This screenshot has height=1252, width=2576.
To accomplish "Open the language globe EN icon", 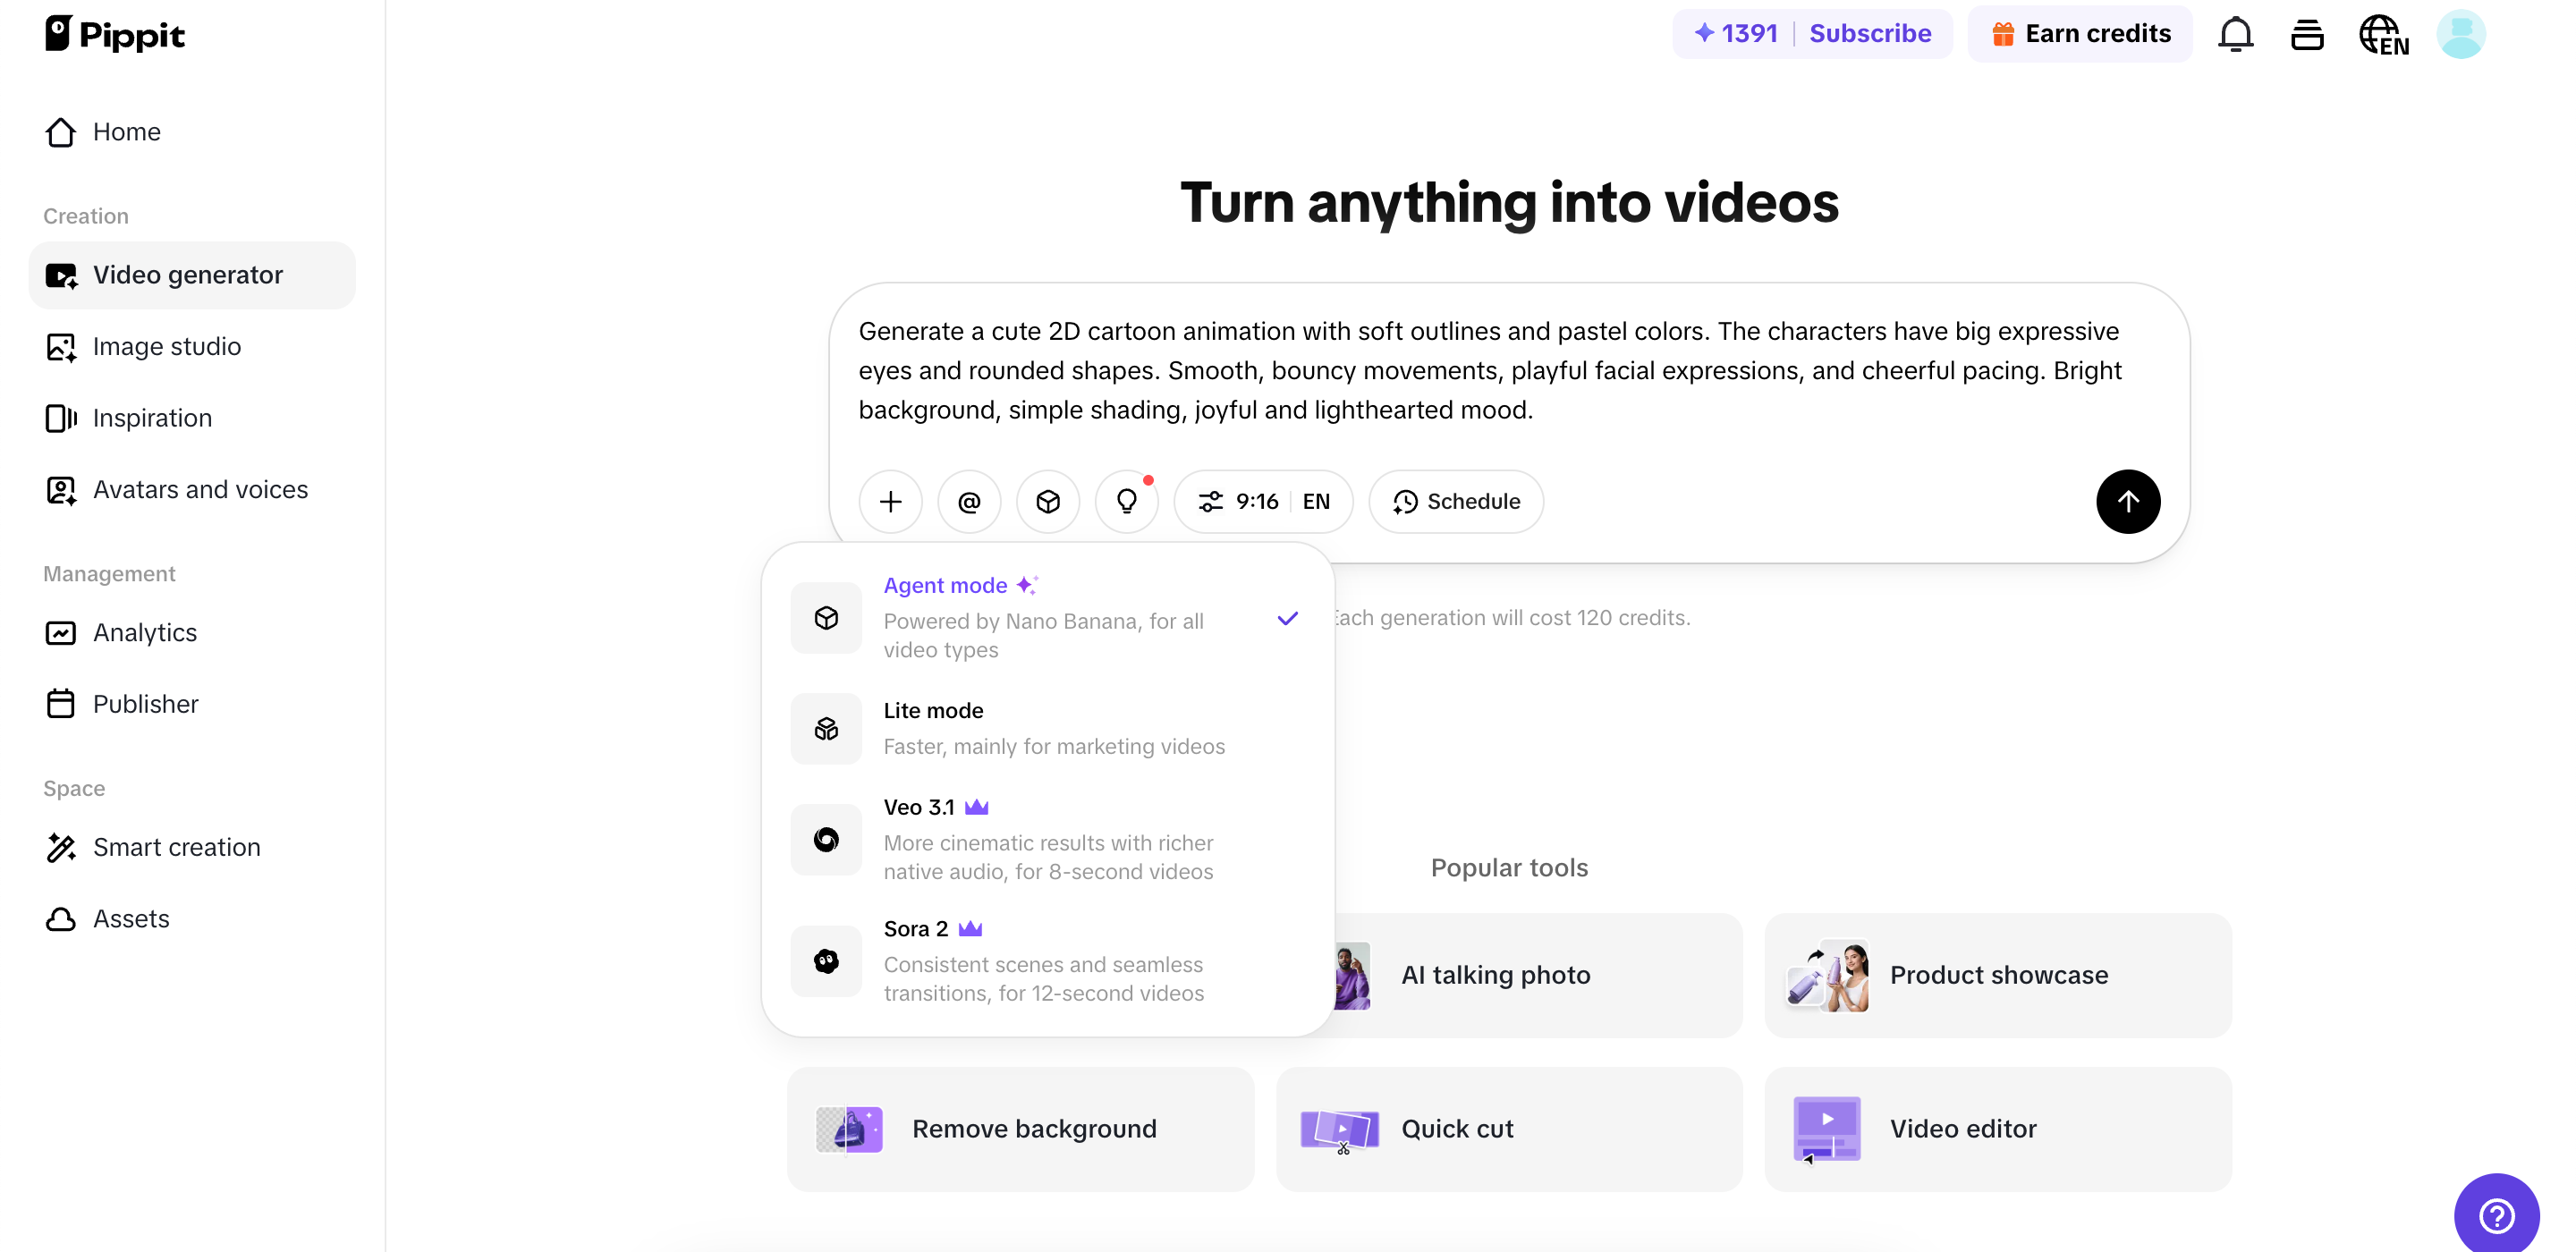I will [2383, 34].
